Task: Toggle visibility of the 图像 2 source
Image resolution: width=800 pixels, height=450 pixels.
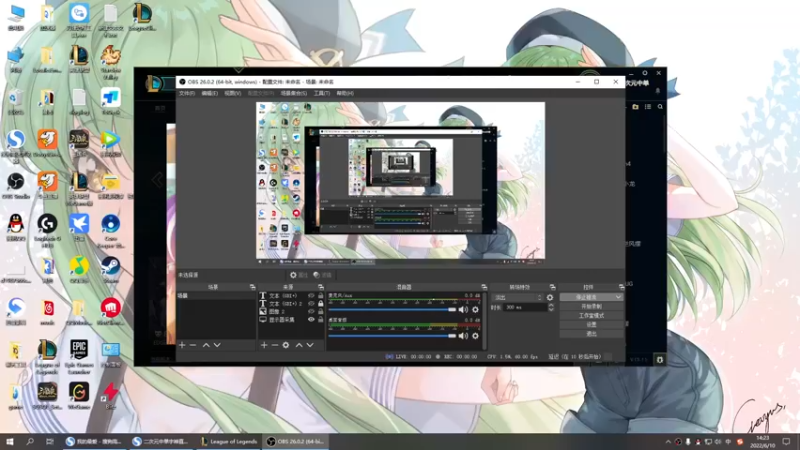Action: pos(311,311)
